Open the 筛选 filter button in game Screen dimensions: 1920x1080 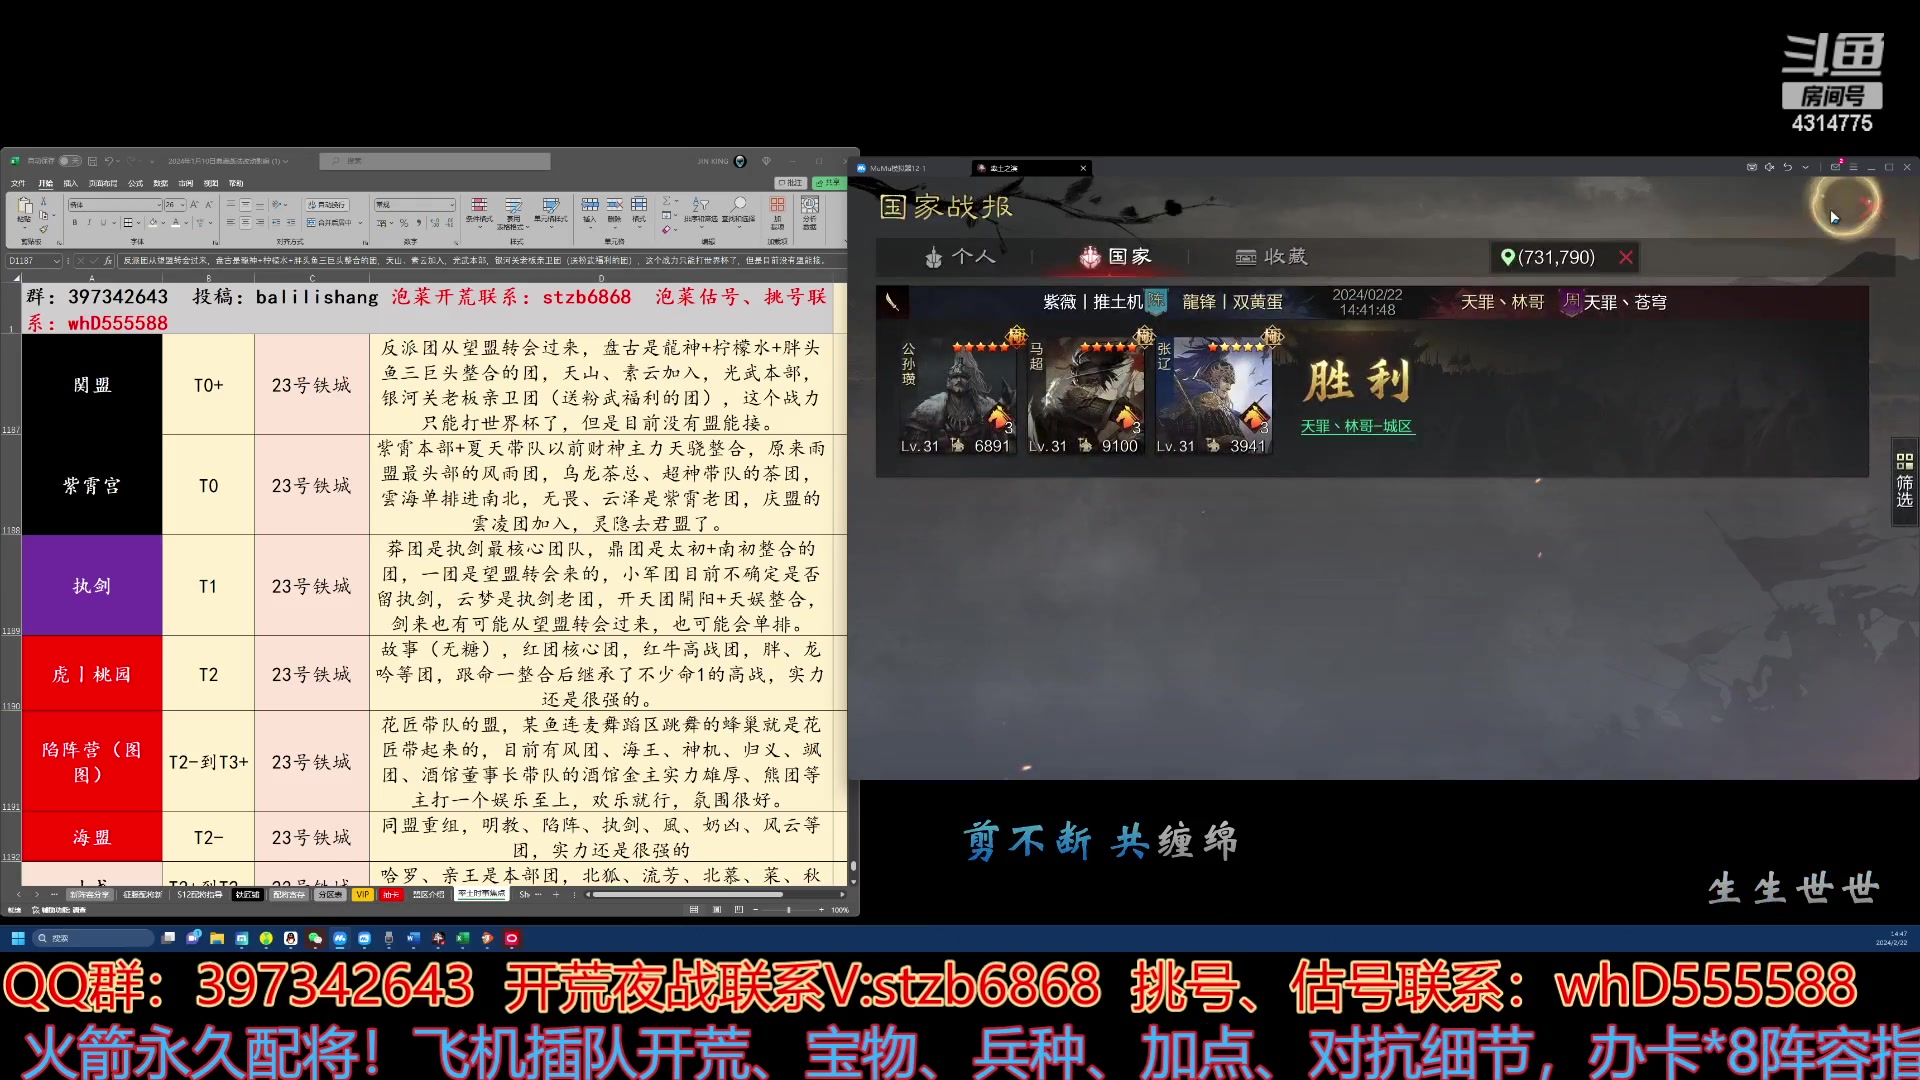coord(1904,481)
